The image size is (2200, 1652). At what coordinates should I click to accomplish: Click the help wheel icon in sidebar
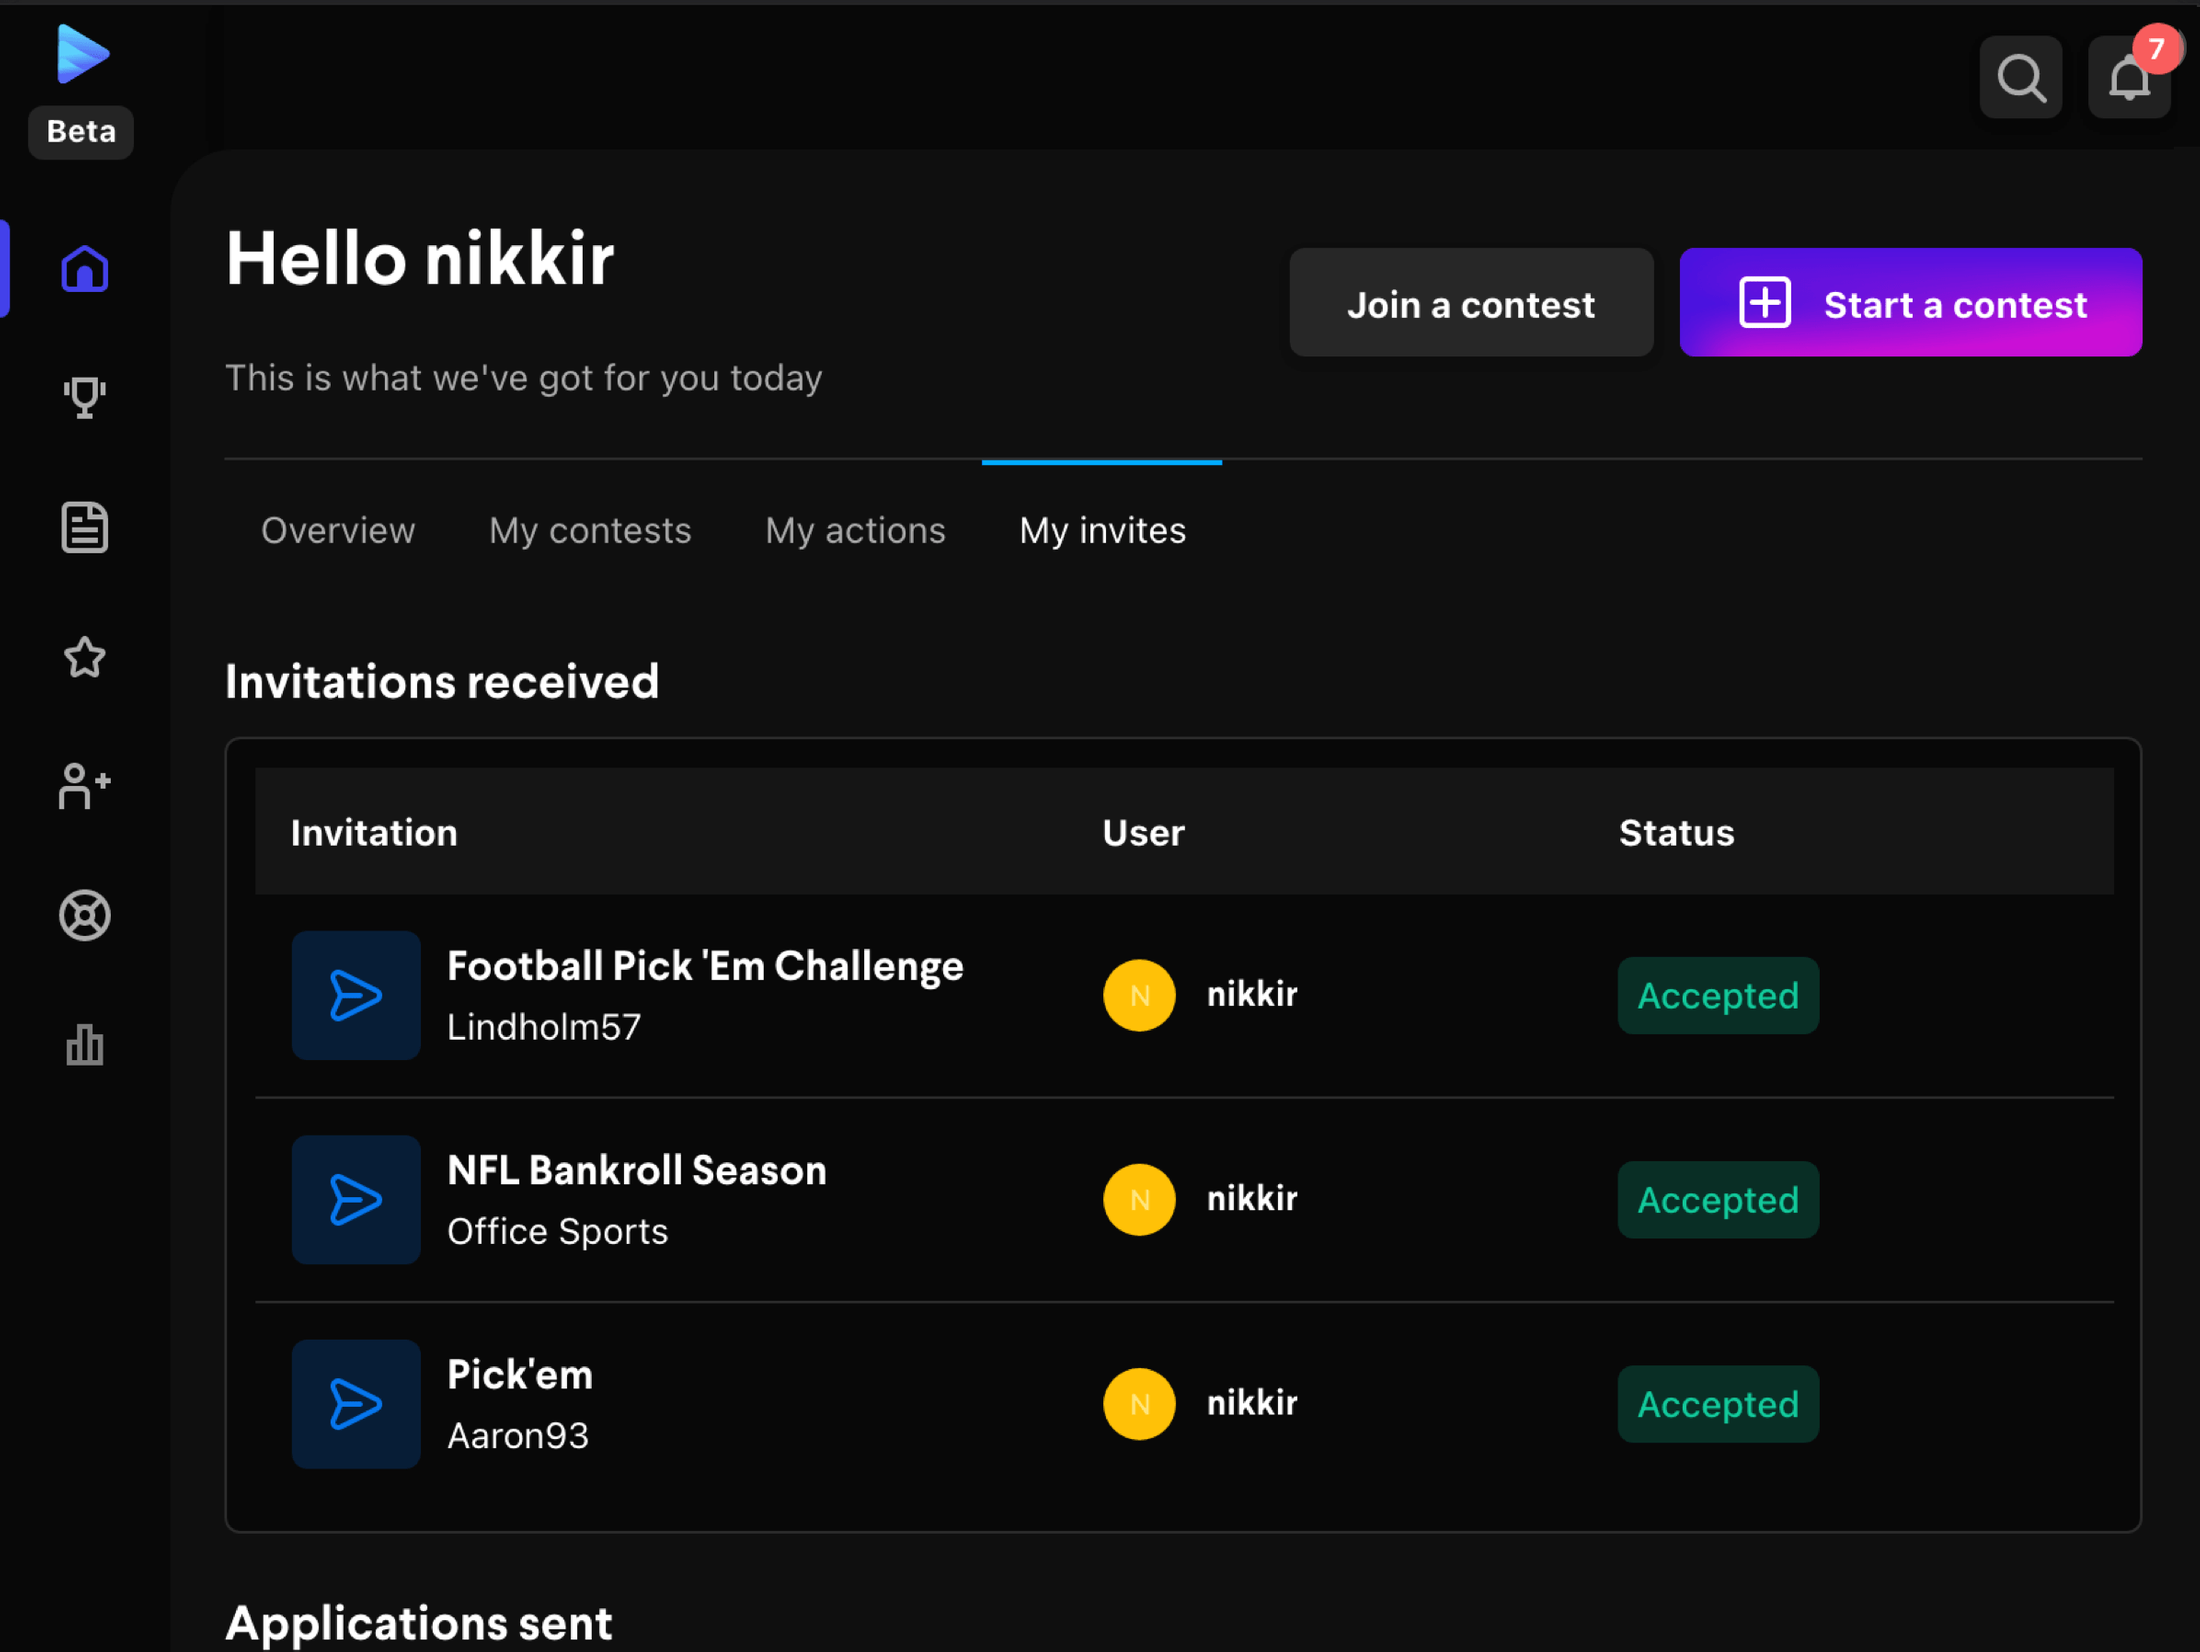point(84,915)
